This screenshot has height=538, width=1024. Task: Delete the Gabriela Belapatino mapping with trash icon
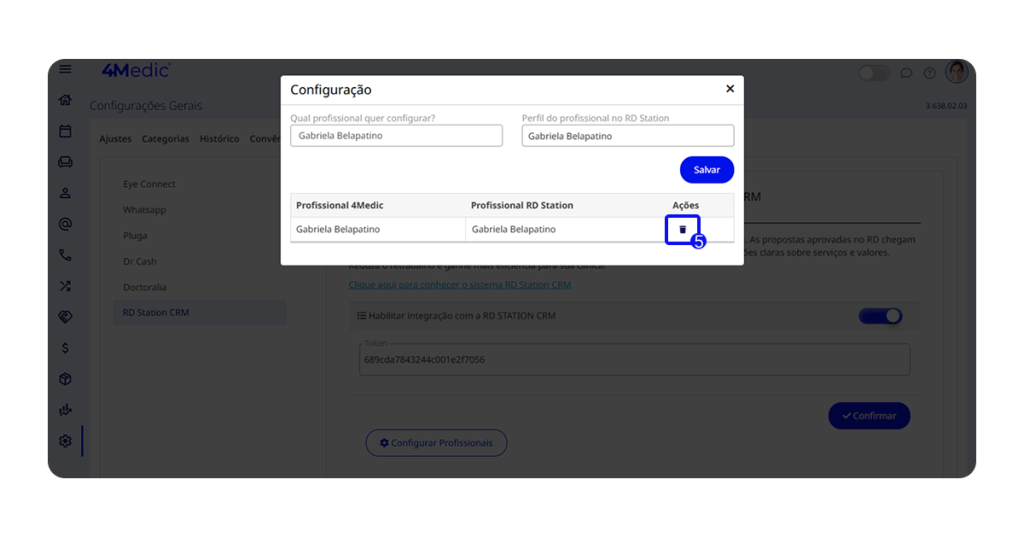[683, 230]
